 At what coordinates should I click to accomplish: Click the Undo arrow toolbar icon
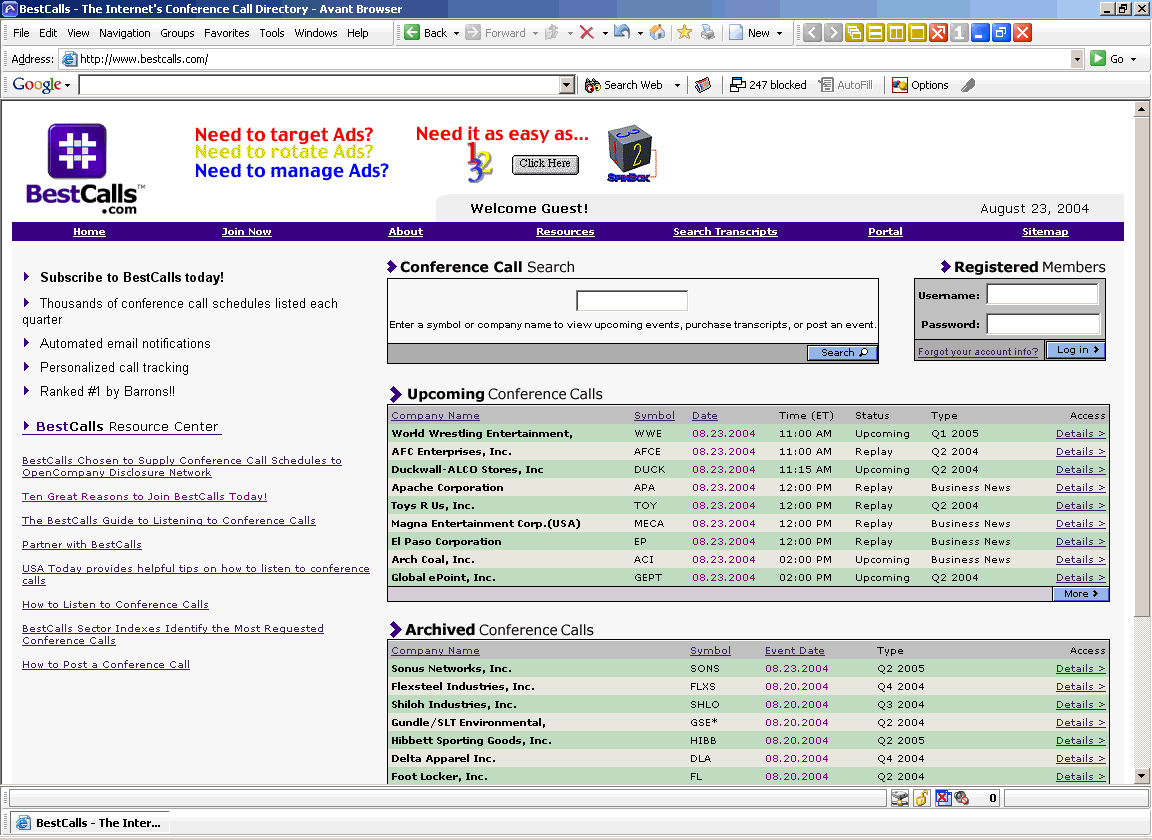coord(622,33)
